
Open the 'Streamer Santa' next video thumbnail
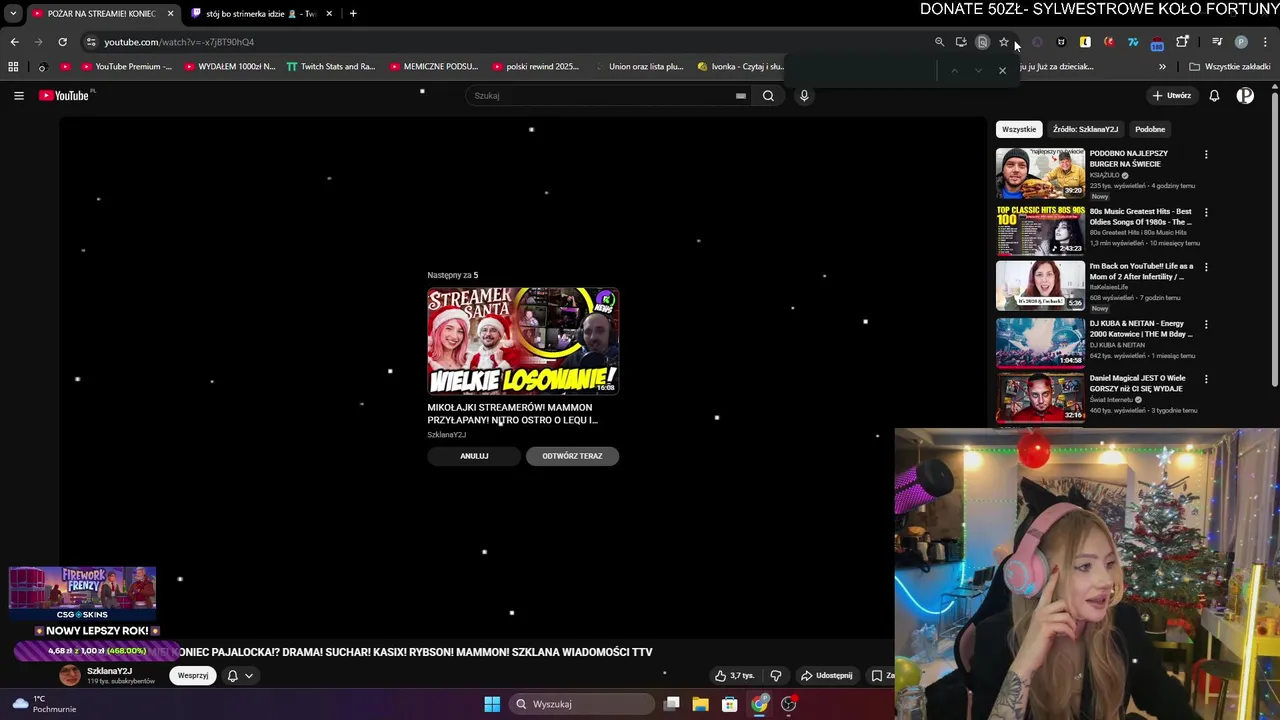click(x=523, y=341)
